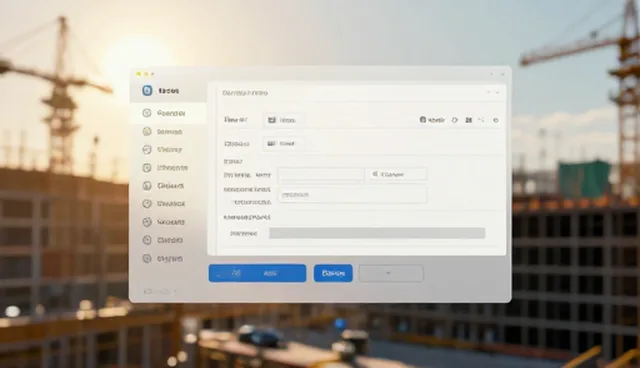This screenshot has height=368, width=640.
Task: Focus the wide text field with placeholder text
Action: click(x=353, y=195)
